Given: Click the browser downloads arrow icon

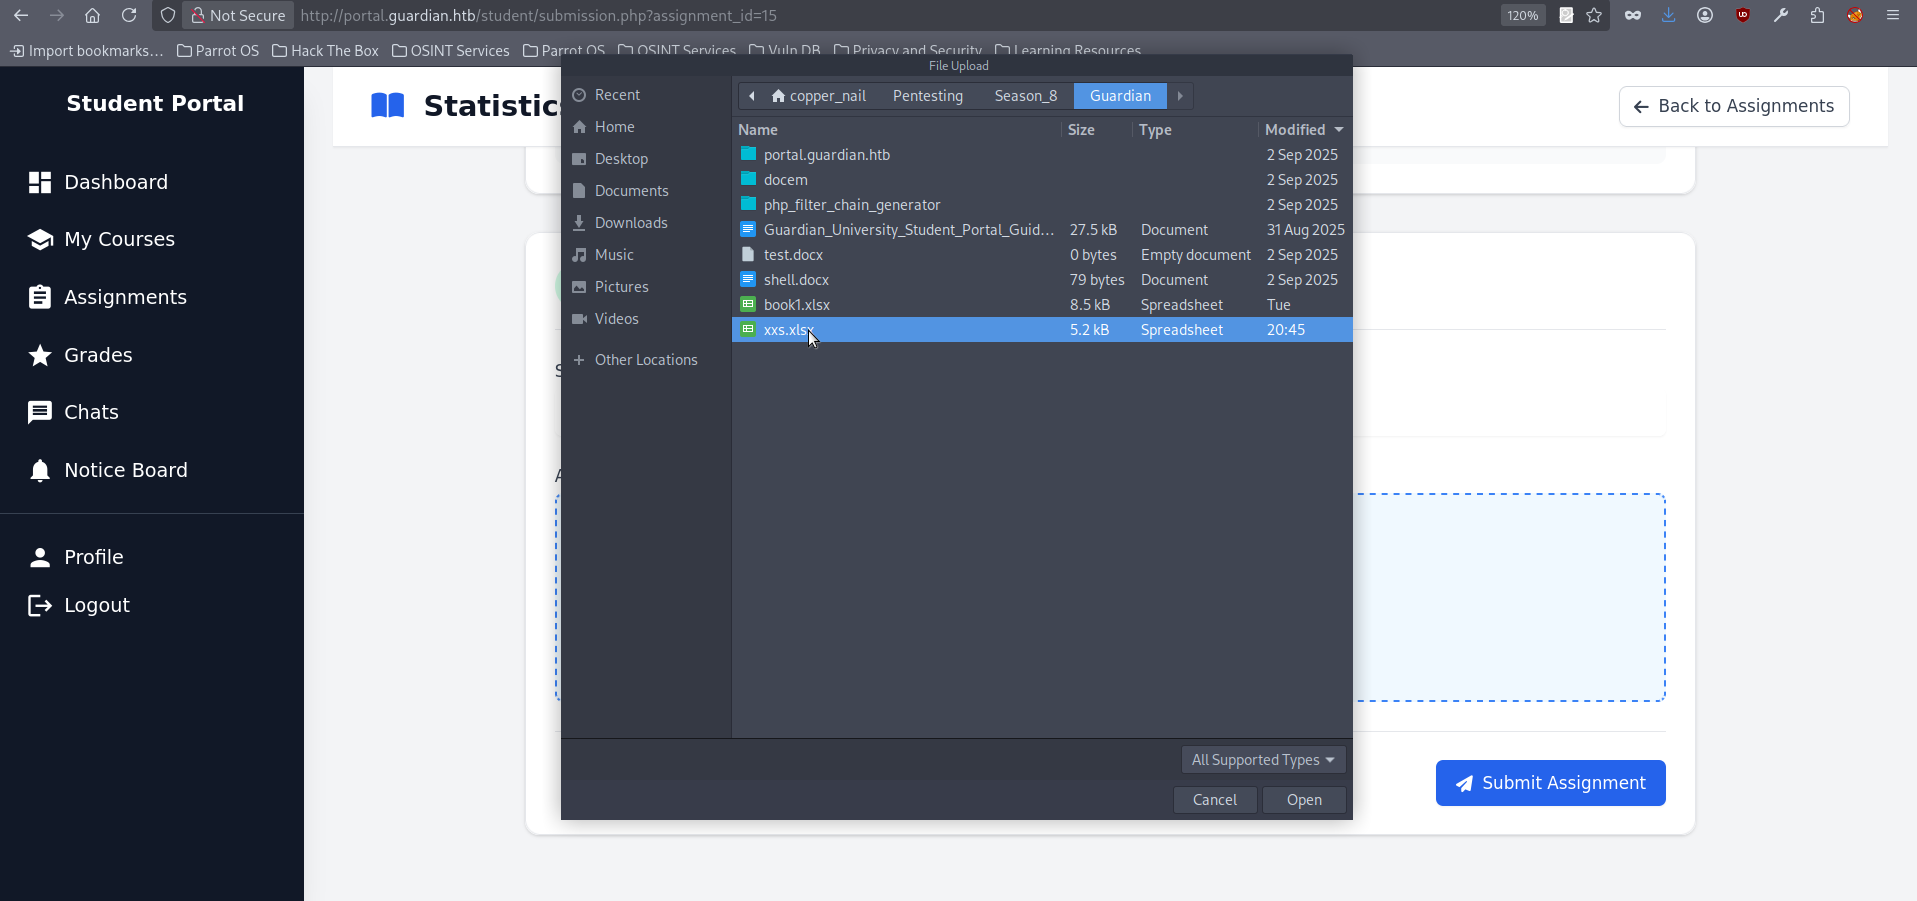Looking at the screenshot, I should coord(1668,15).
